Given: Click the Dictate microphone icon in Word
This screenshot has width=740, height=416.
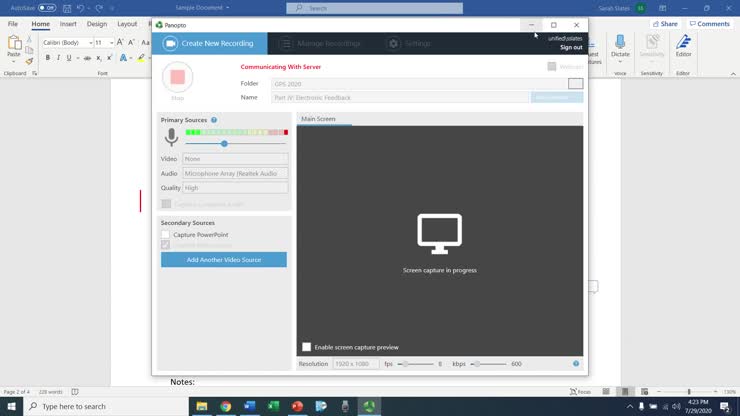Looking at the screenshot, I should (x=620, y=43).
